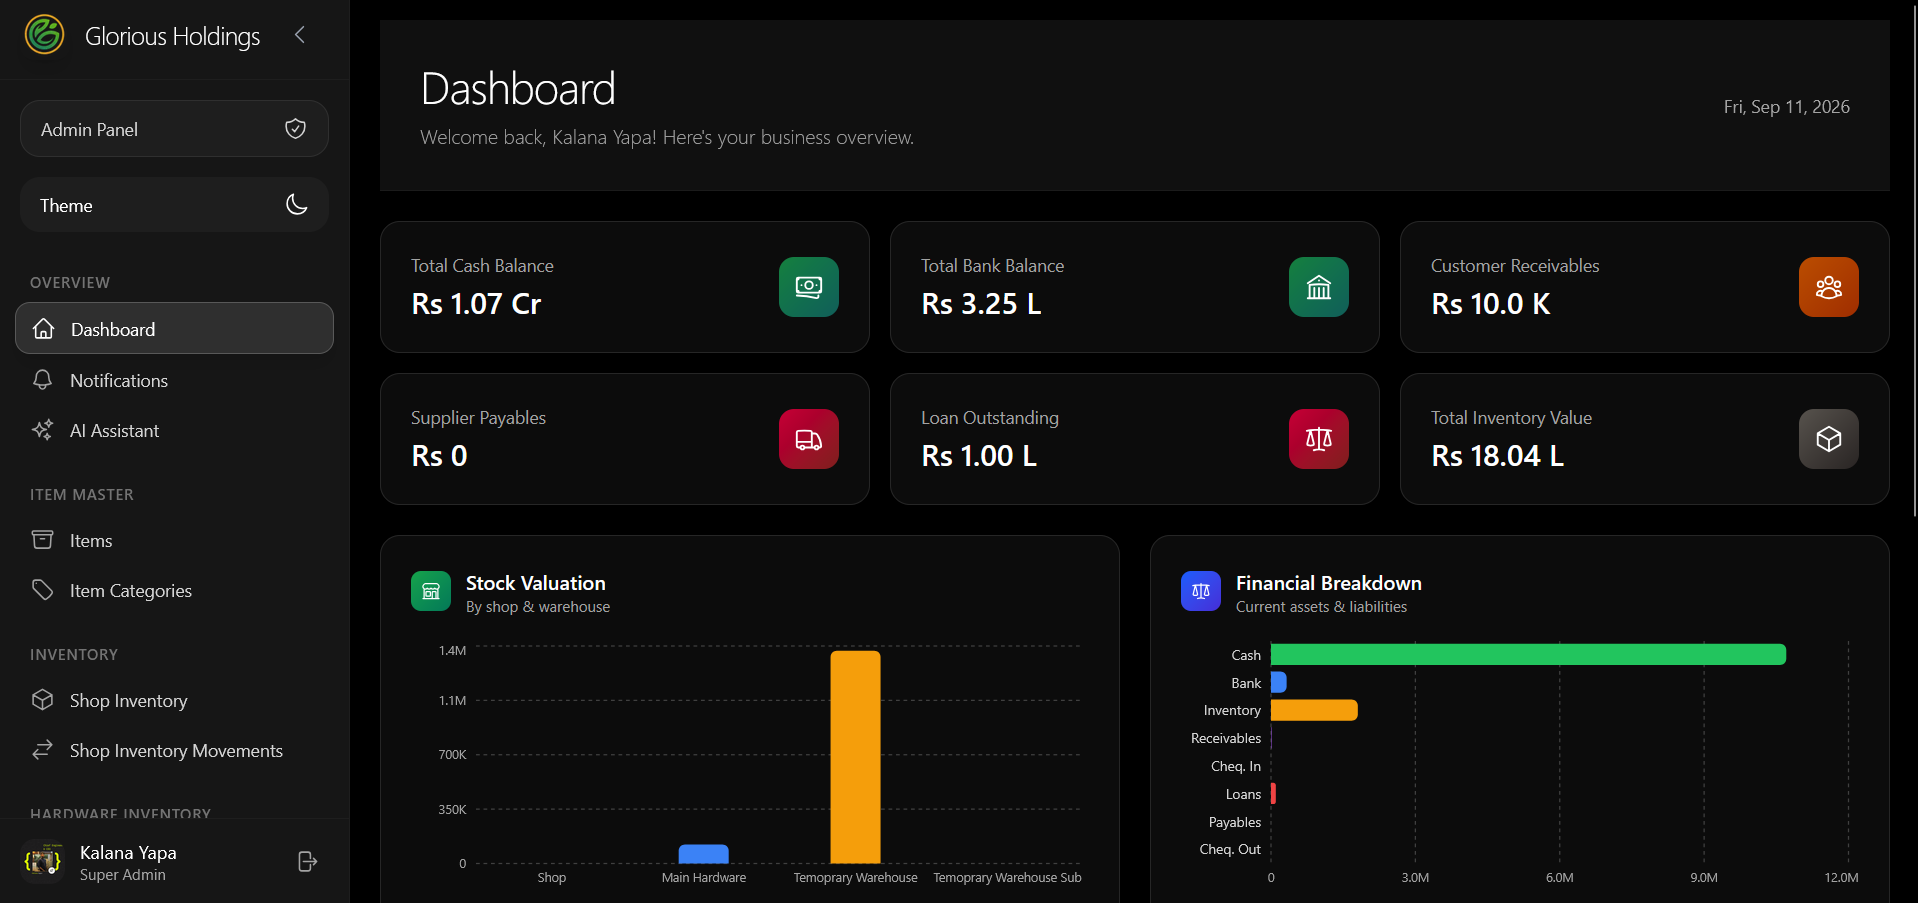
Task: Toggle dark theme with moon icon
Action: coord(296,205)
